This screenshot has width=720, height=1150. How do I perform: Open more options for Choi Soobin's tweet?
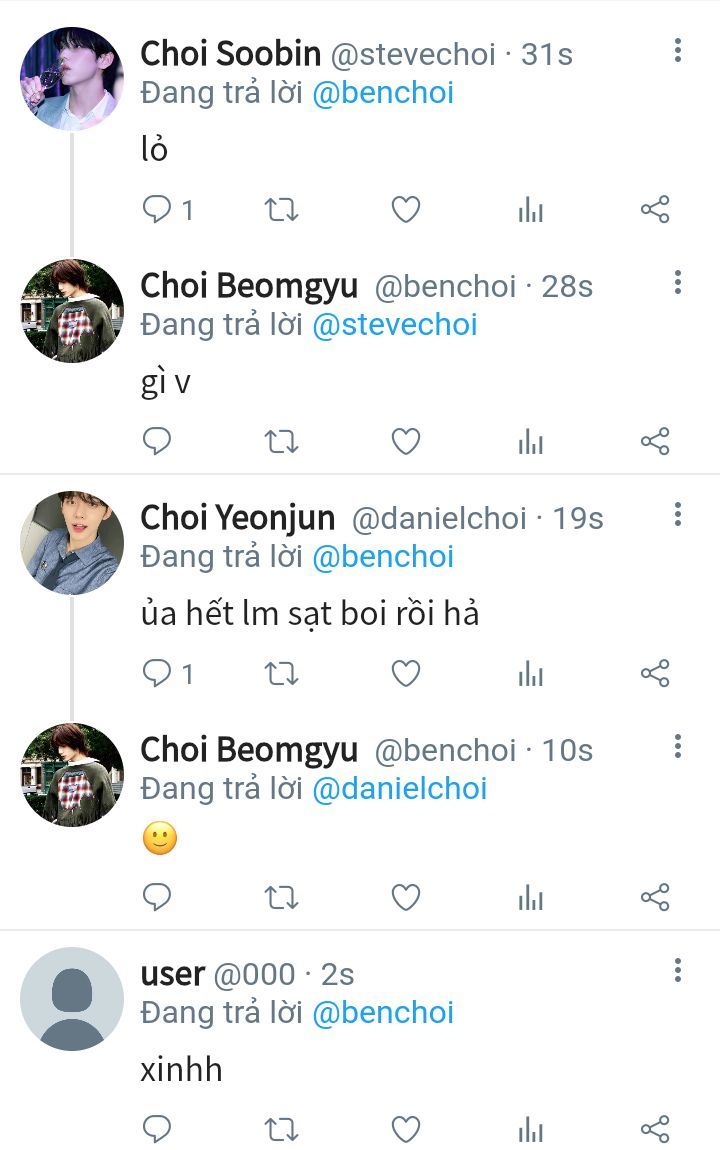click(x=678, y=51)
